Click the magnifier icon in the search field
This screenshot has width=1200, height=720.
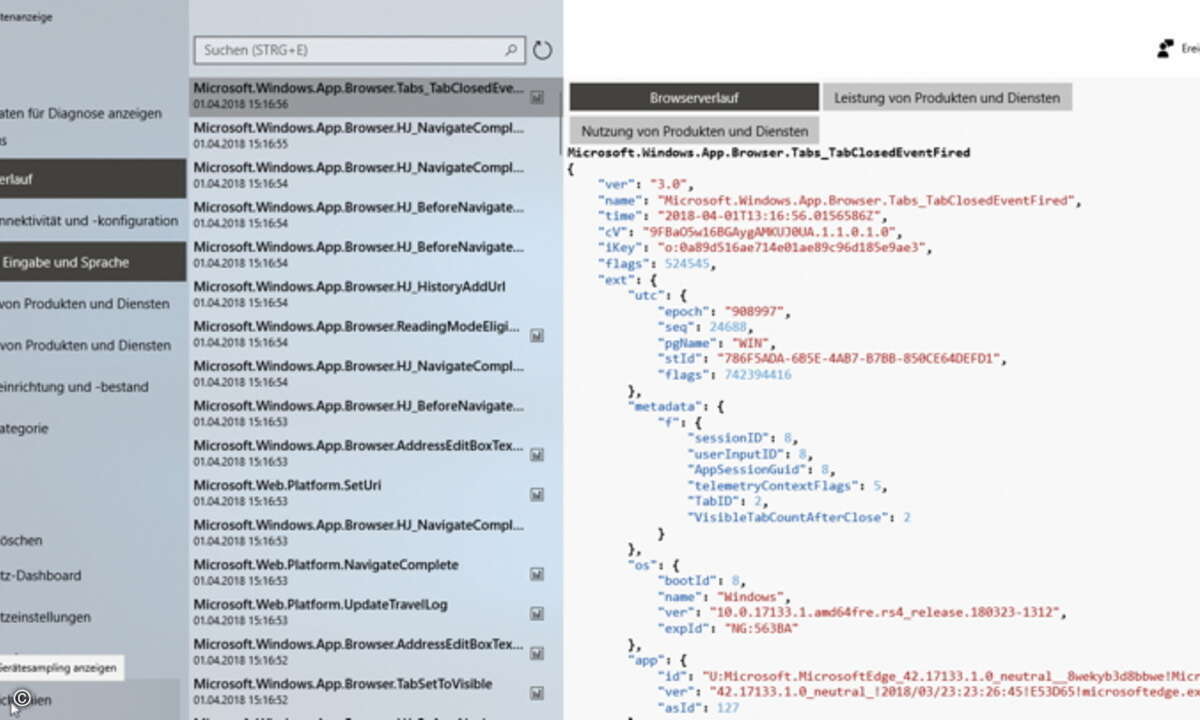coord(511,49)
